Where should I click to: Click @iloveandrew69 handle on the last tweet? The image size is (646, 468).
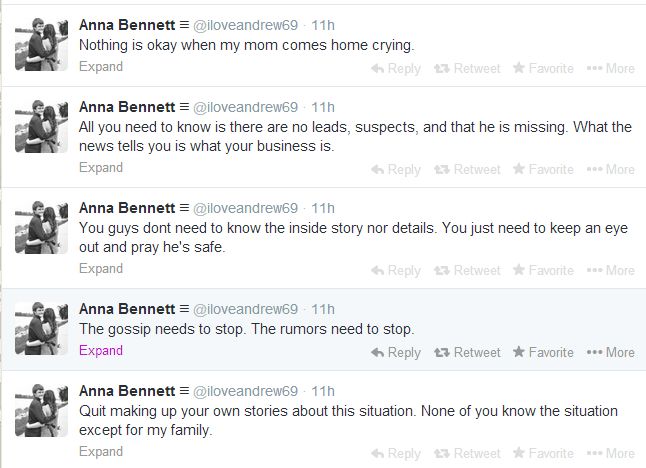pos(245,390)
